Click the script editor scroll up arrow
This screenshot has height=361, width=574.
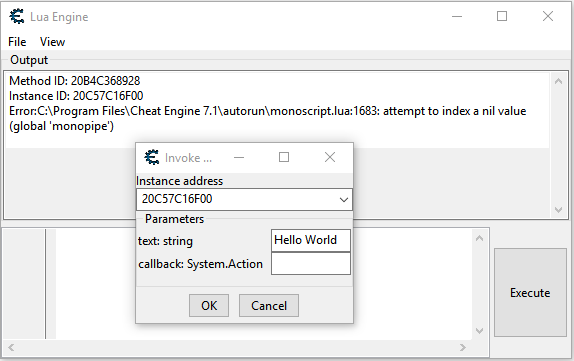click(x=479, y=238)
